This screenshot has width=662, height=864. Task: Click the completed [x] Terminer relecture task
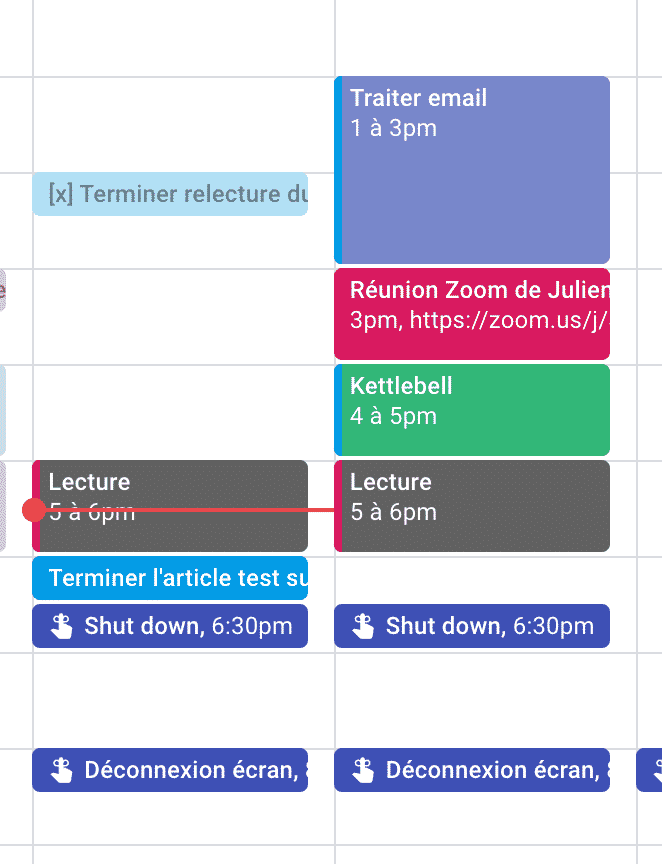(x=170, y=194)
